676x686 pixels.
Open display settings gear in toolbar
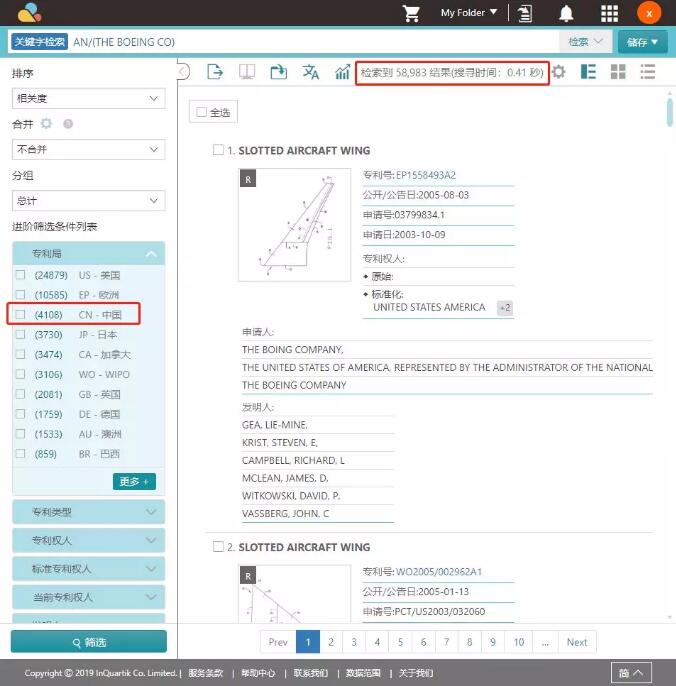[x=558, y=71]
